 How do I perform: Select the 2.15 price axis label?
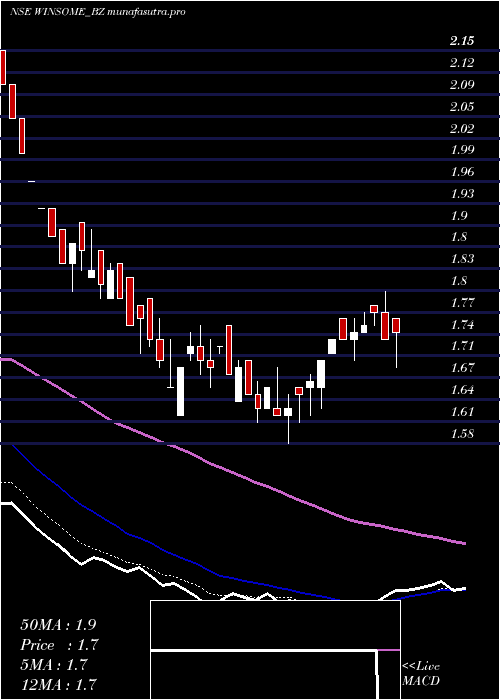(x=462, y=42)
